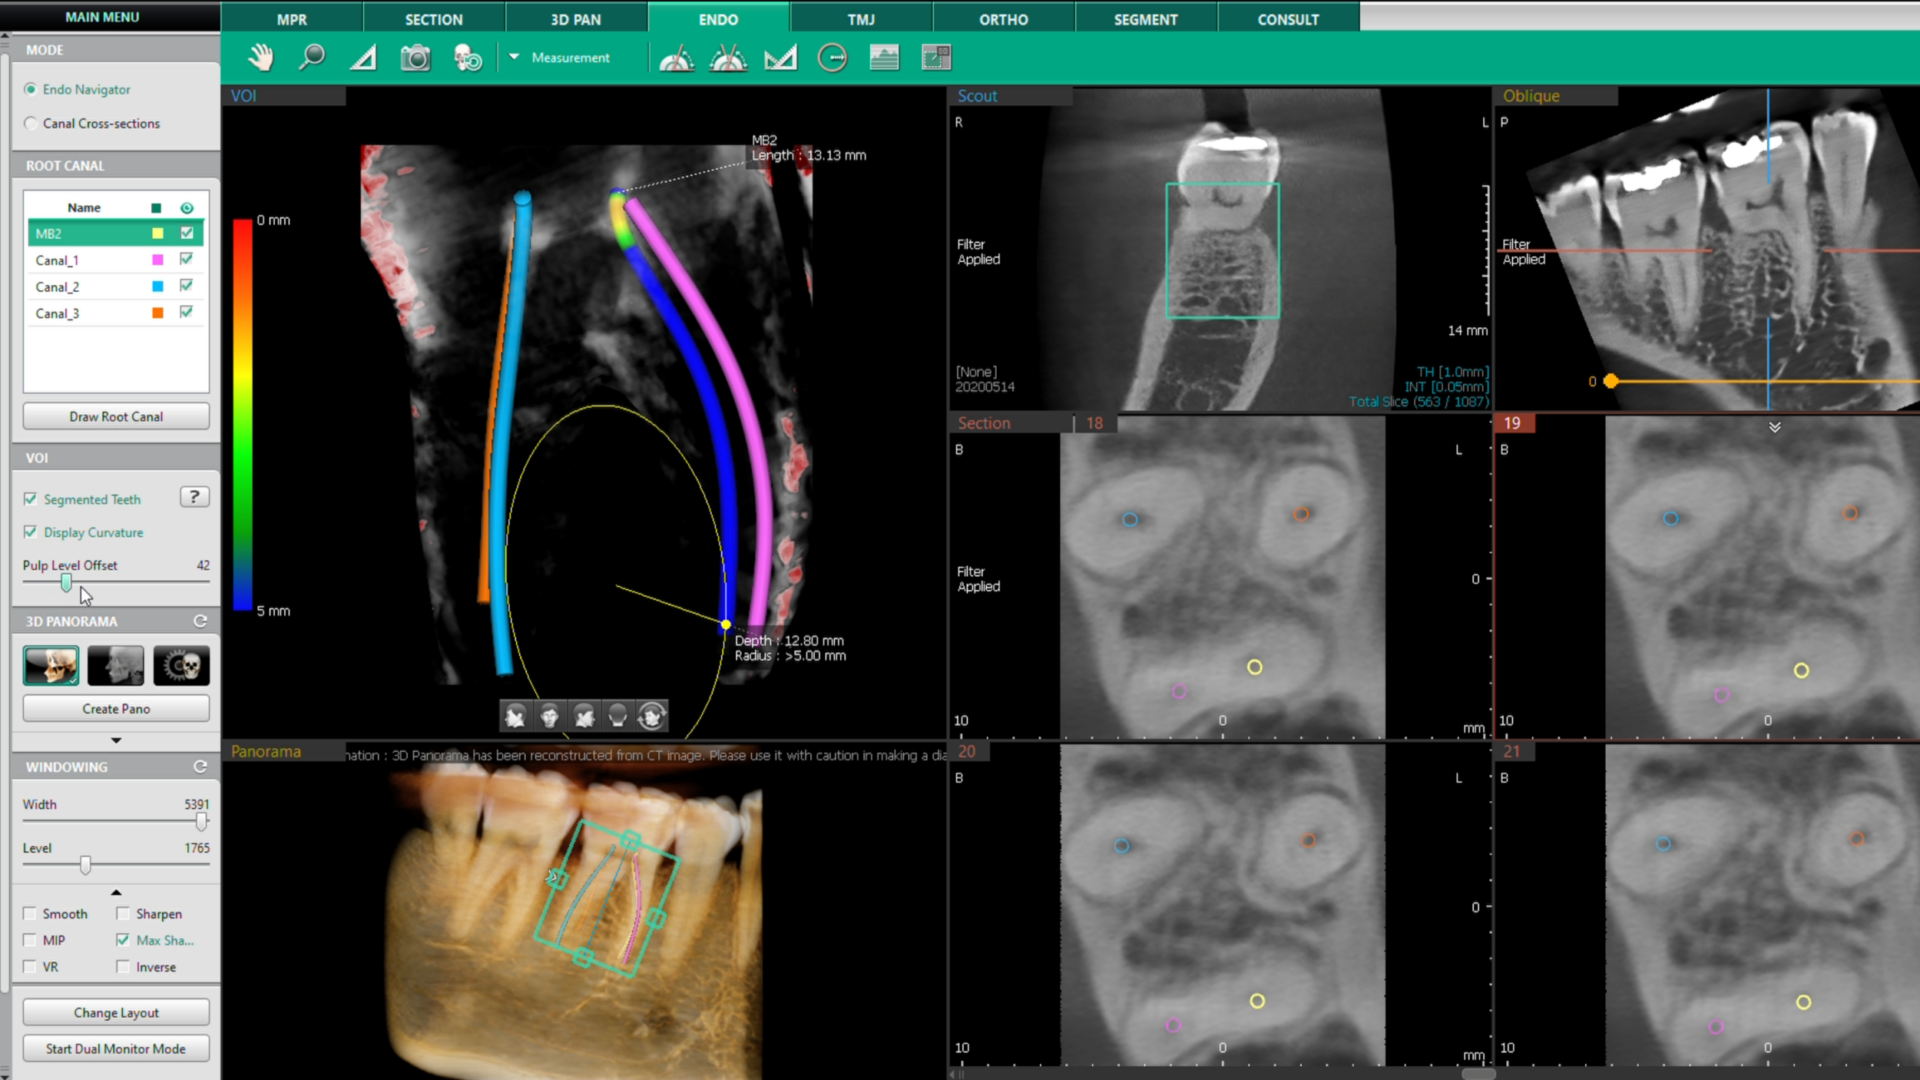Click the fourth view-orientation icon under VOI
Viewport: 1920px width, 1080px height.
(x=618, y=716)
